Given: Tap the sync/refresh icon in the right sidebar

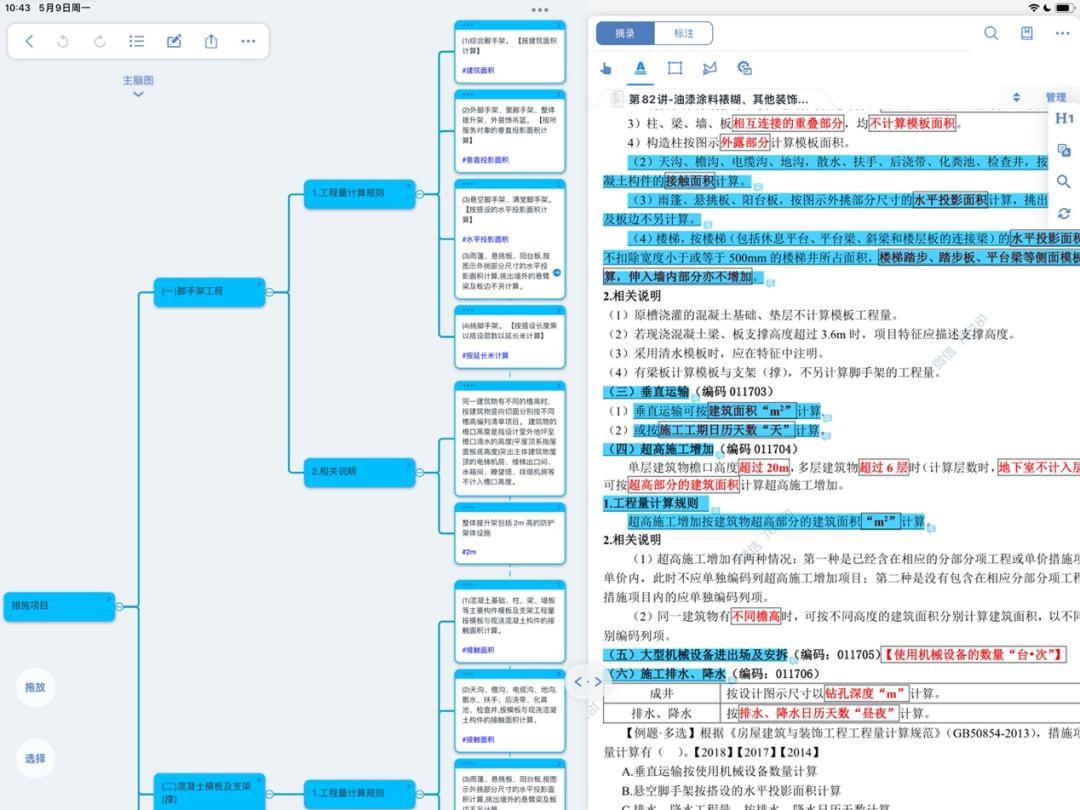Looking at the screenshot, I should point(1063,211).
